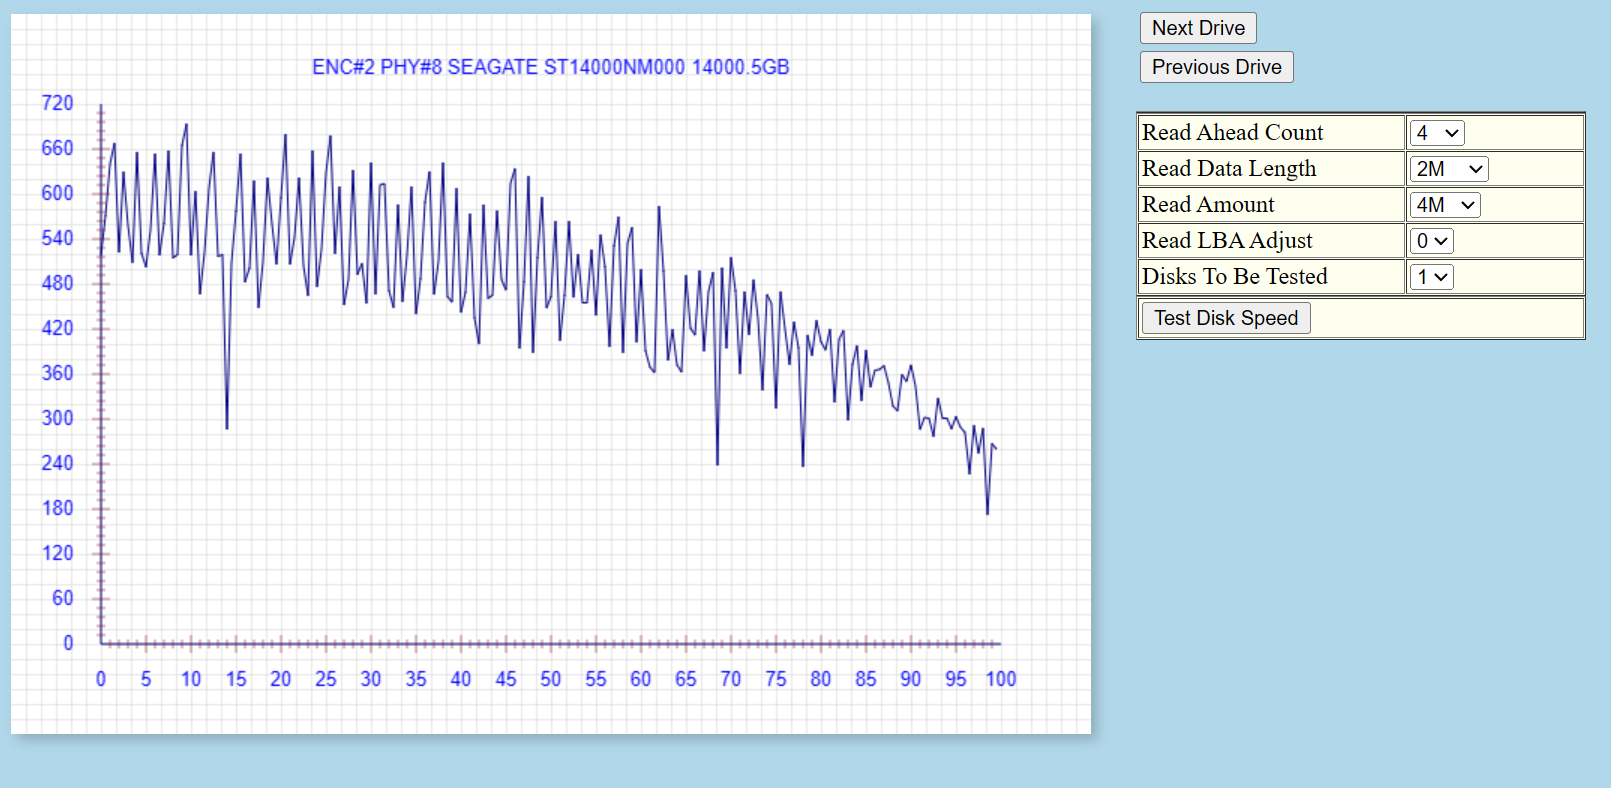Go back with the Previous Drive button

(1216, 67)
